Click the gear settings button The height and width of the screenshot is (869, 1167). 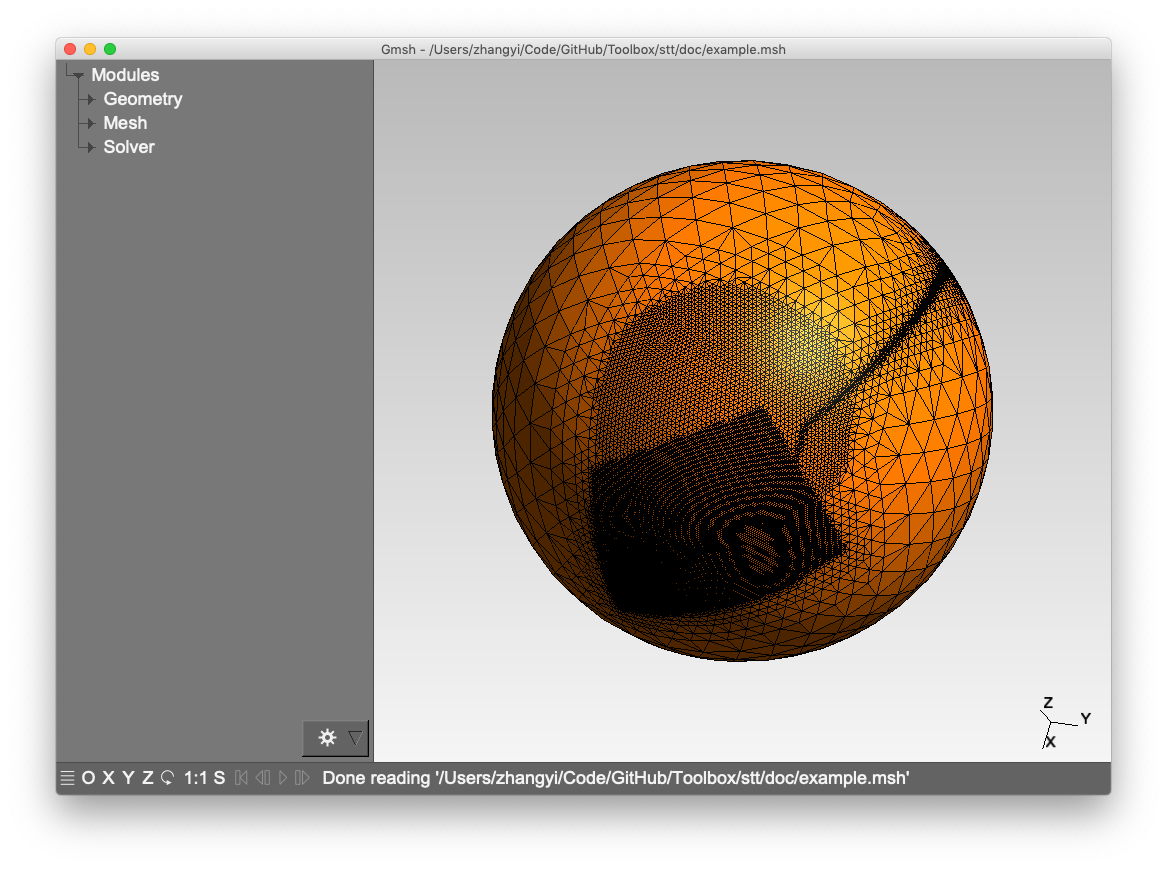point(326,738)
